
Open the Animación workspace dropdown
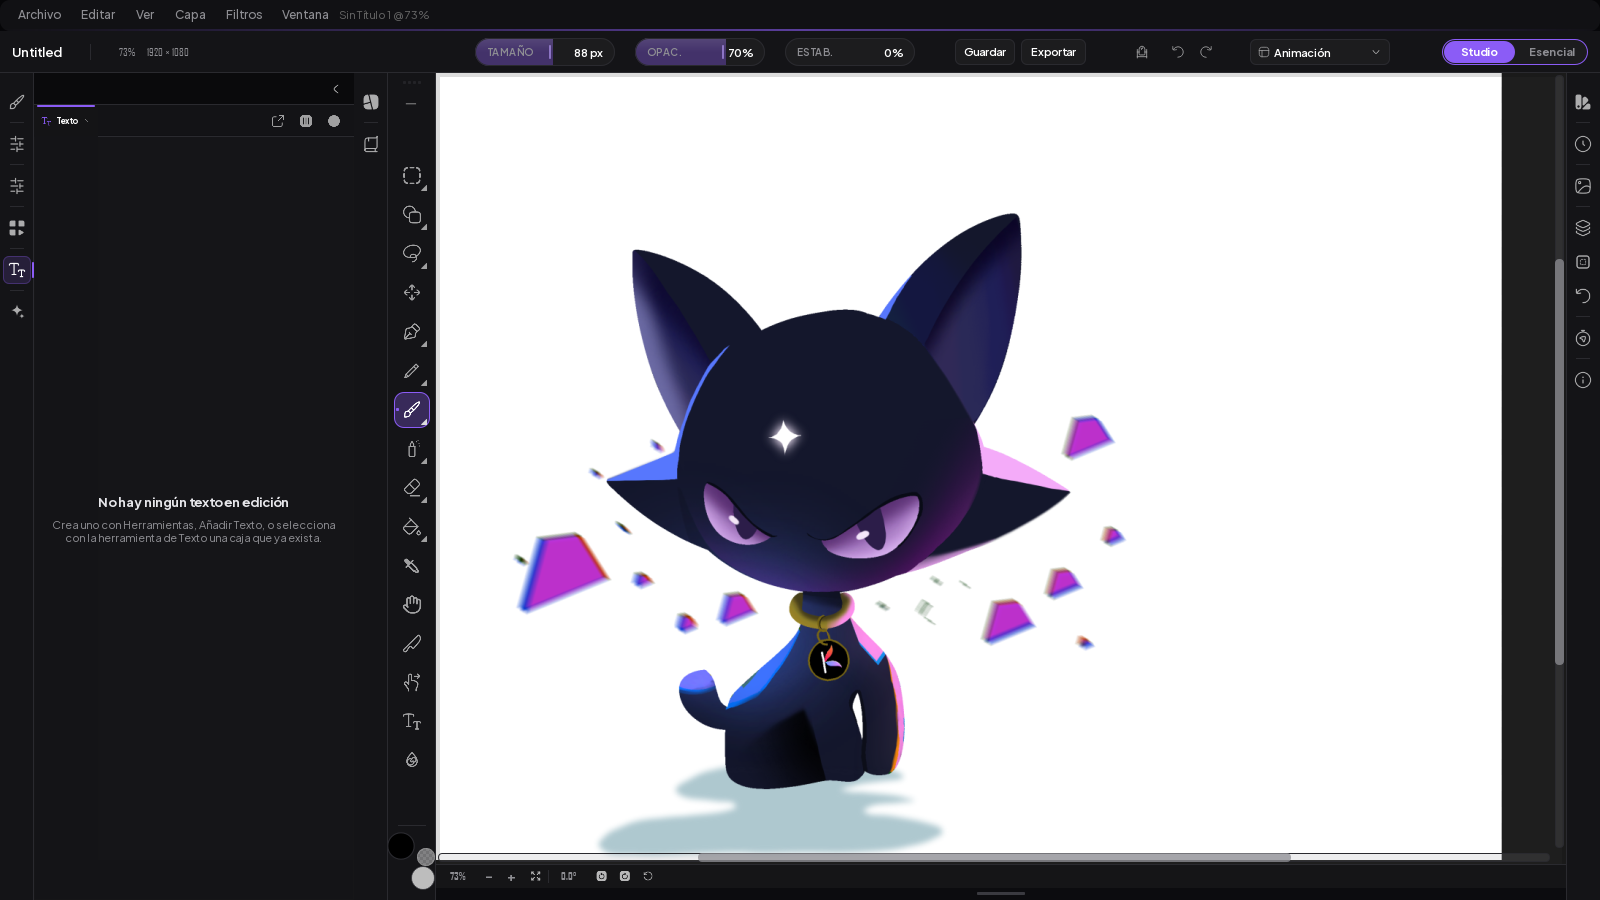tap(1320, 52)
